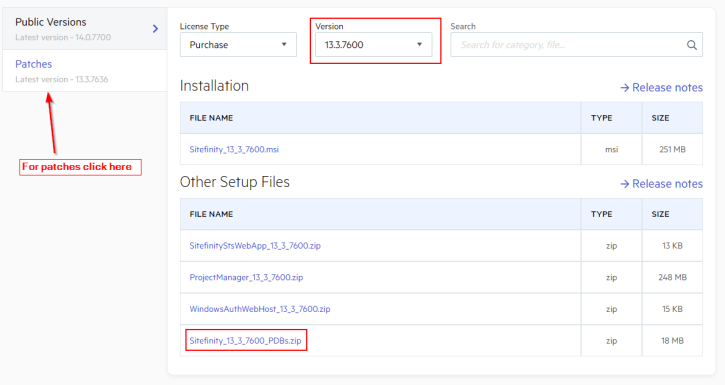Viewport: 725px width, 385px height.
Task: Click zip type cell in ProjectManager row
Action: pyautogui.click(x=611, y=277)
